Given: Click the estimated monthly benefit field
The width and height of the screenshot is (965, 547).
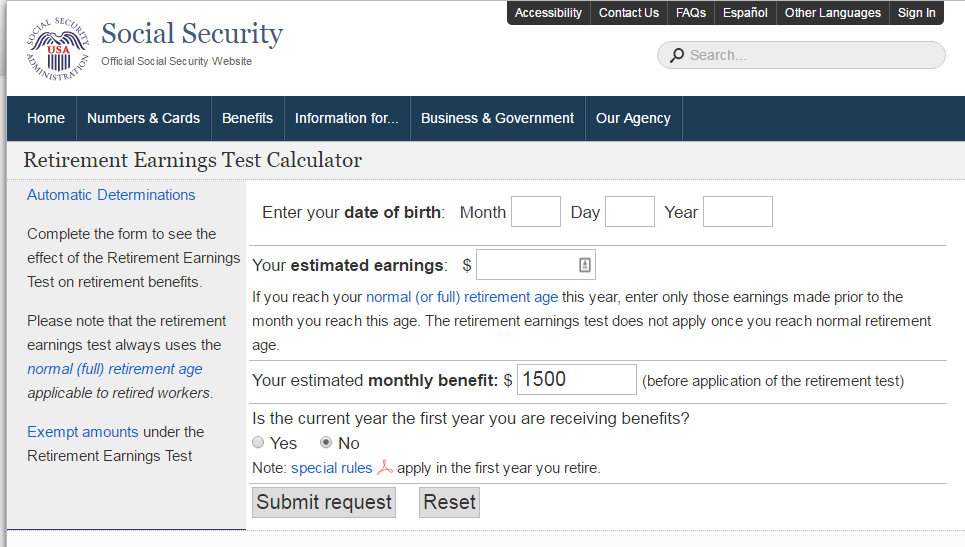Looking at the screenshot, I should click(576, 380).
